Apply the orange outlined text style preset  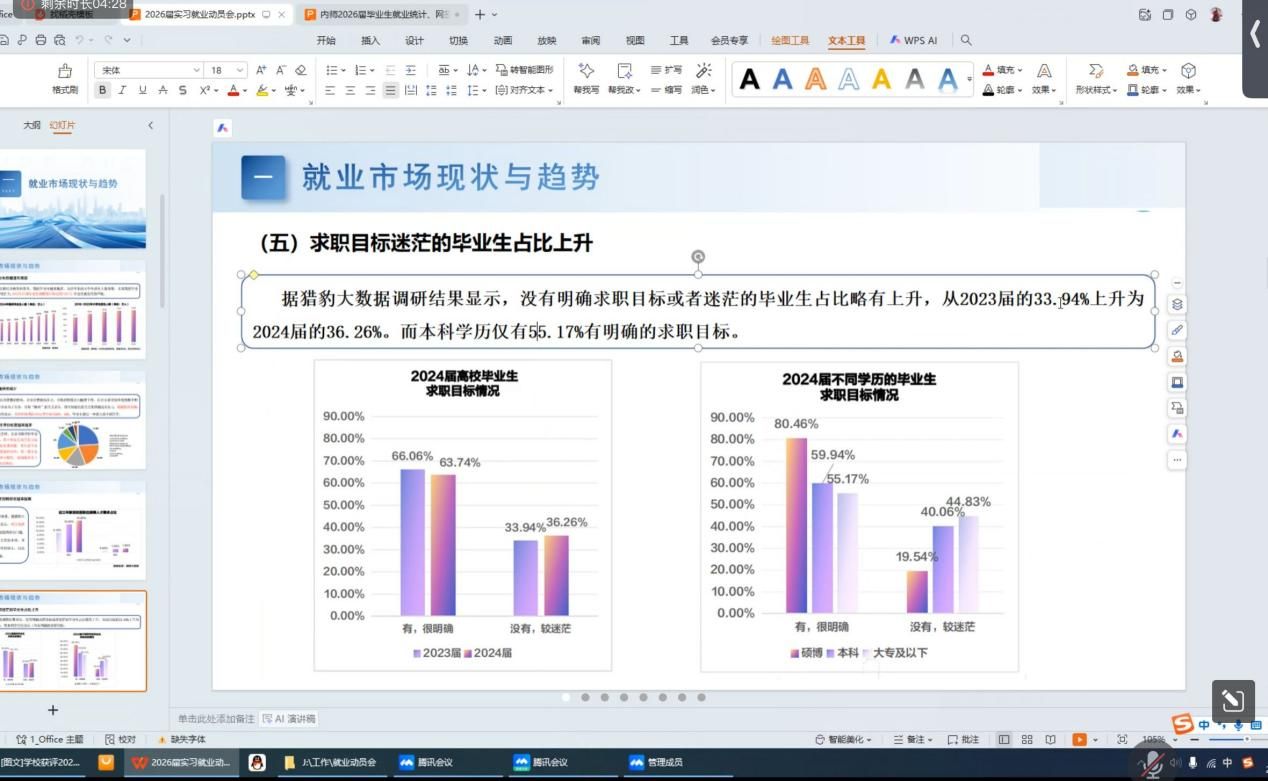click(816, 79)
